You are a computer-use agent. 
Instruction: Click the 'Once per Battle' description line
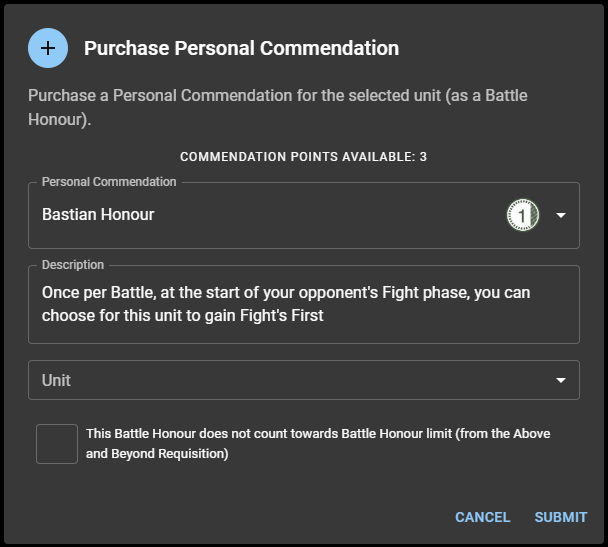pos(286,293)
